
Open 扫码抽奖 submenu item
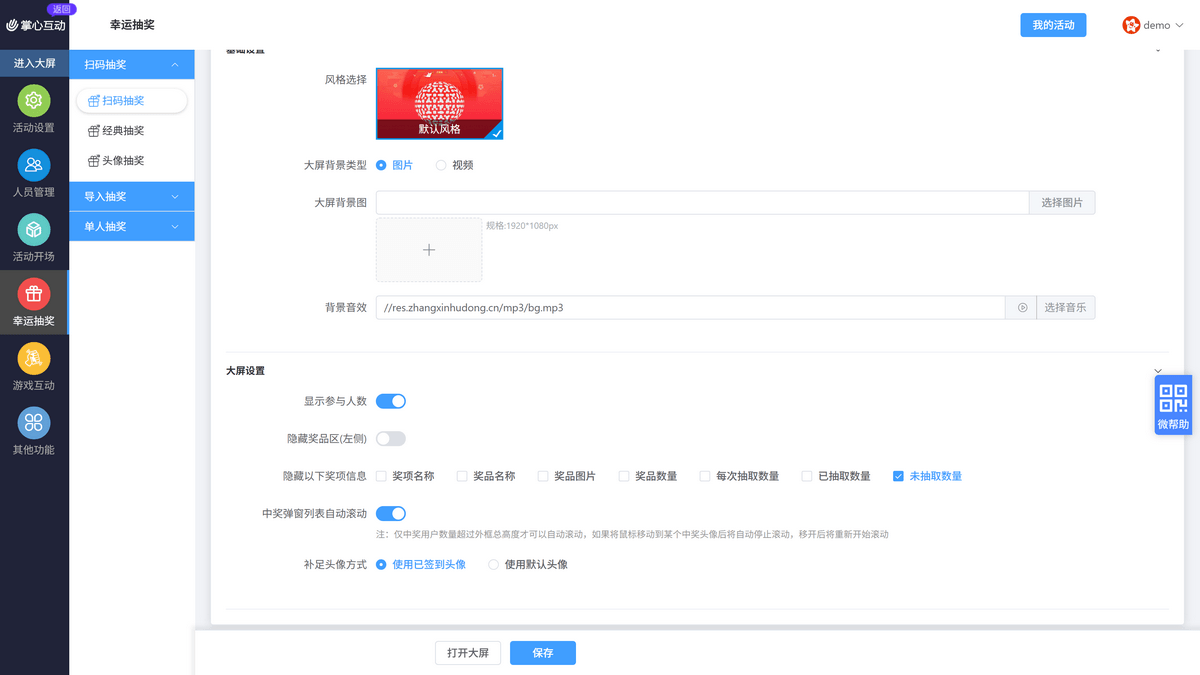coord(132,101)
